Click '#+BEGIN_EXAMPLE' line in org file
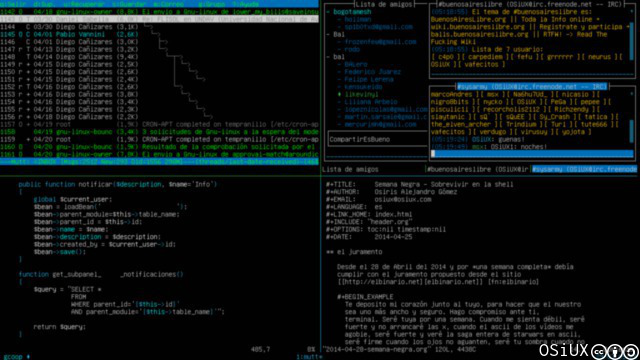This screenshot has height=360, width=640. click(365, 297)
